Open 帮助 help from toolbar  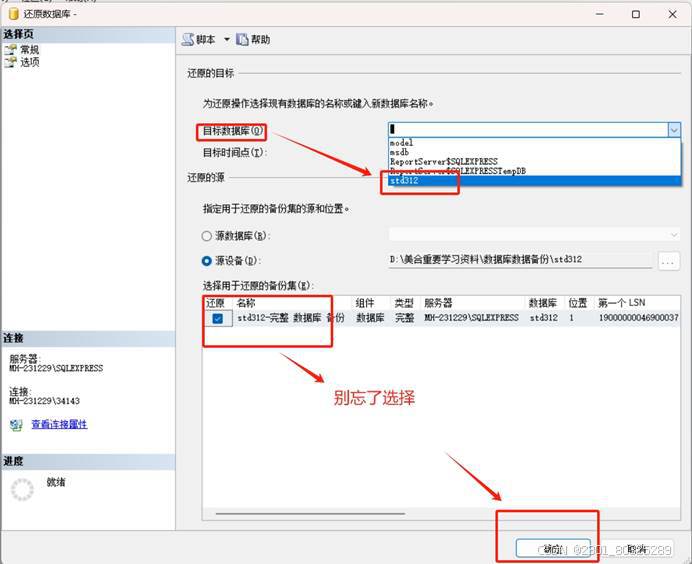tap(253, 40)
